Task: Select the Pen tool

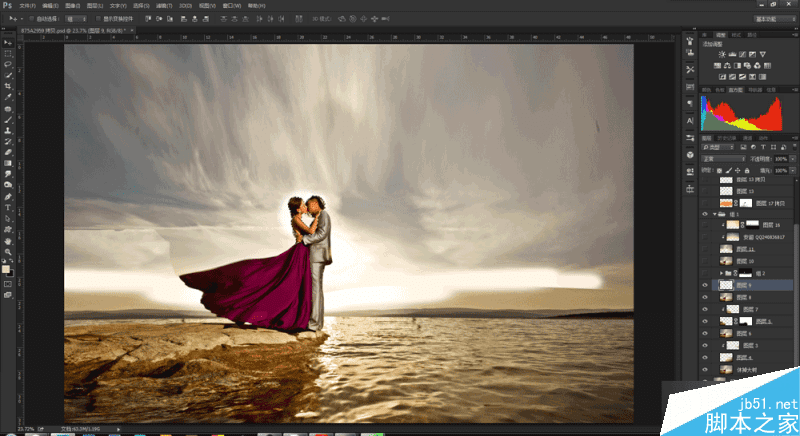Action: tap(8, 196)
